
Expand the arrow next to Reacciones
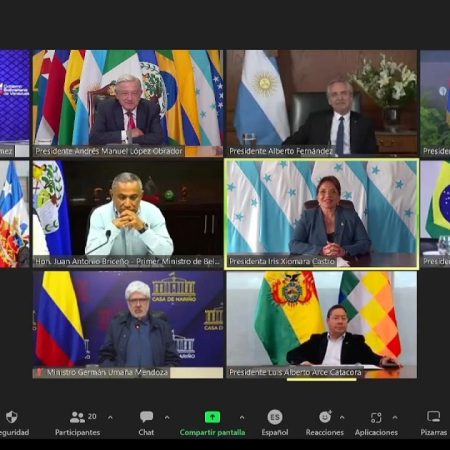point(342,417)
